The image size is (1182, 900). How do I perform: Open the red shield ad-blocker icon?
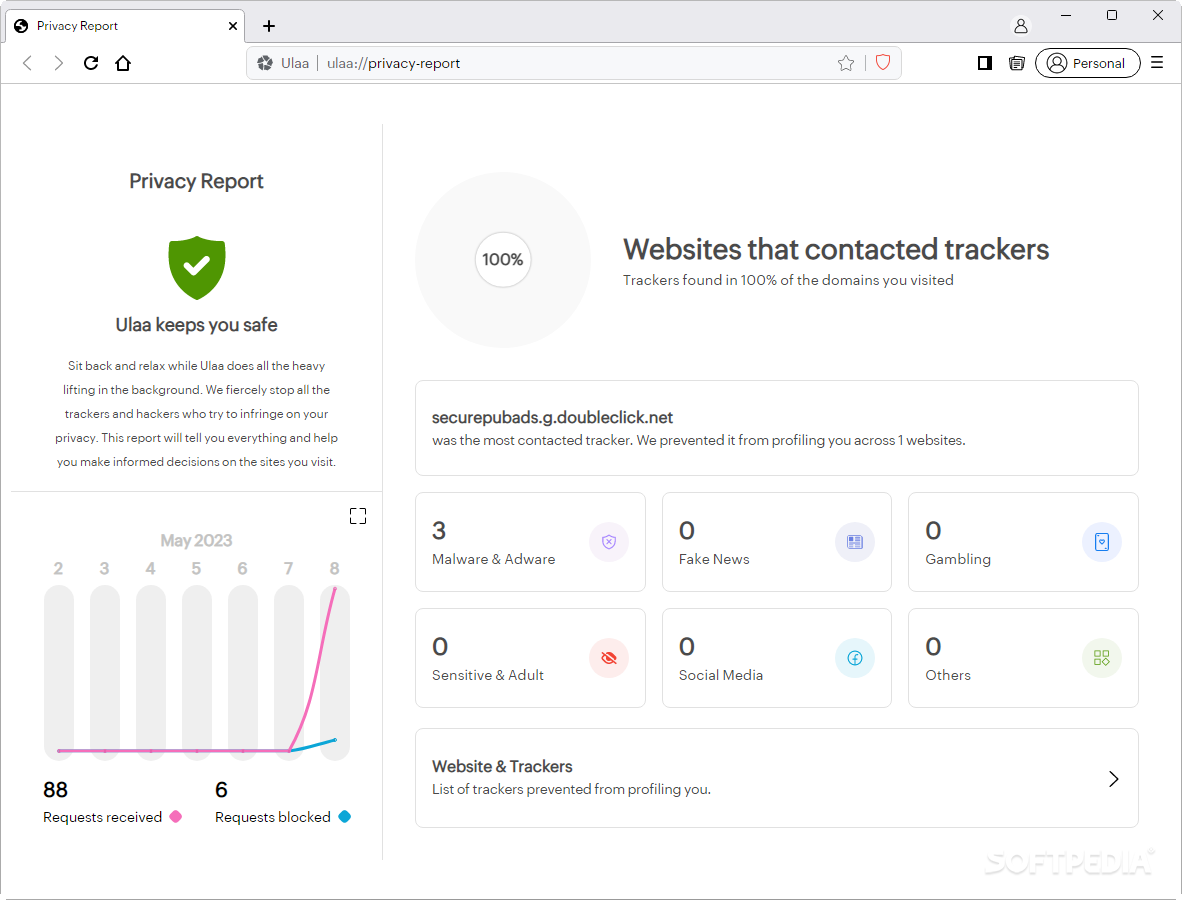click(x=883, y=63)
